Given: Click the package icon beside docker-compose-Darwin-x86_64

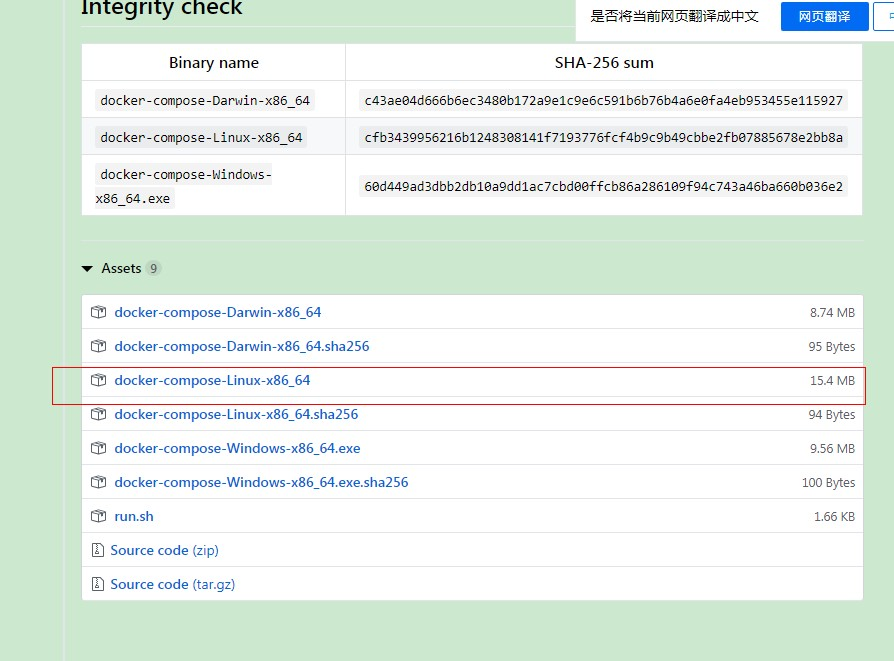Looking at the screenshot, I should click(x=98, y=312).
